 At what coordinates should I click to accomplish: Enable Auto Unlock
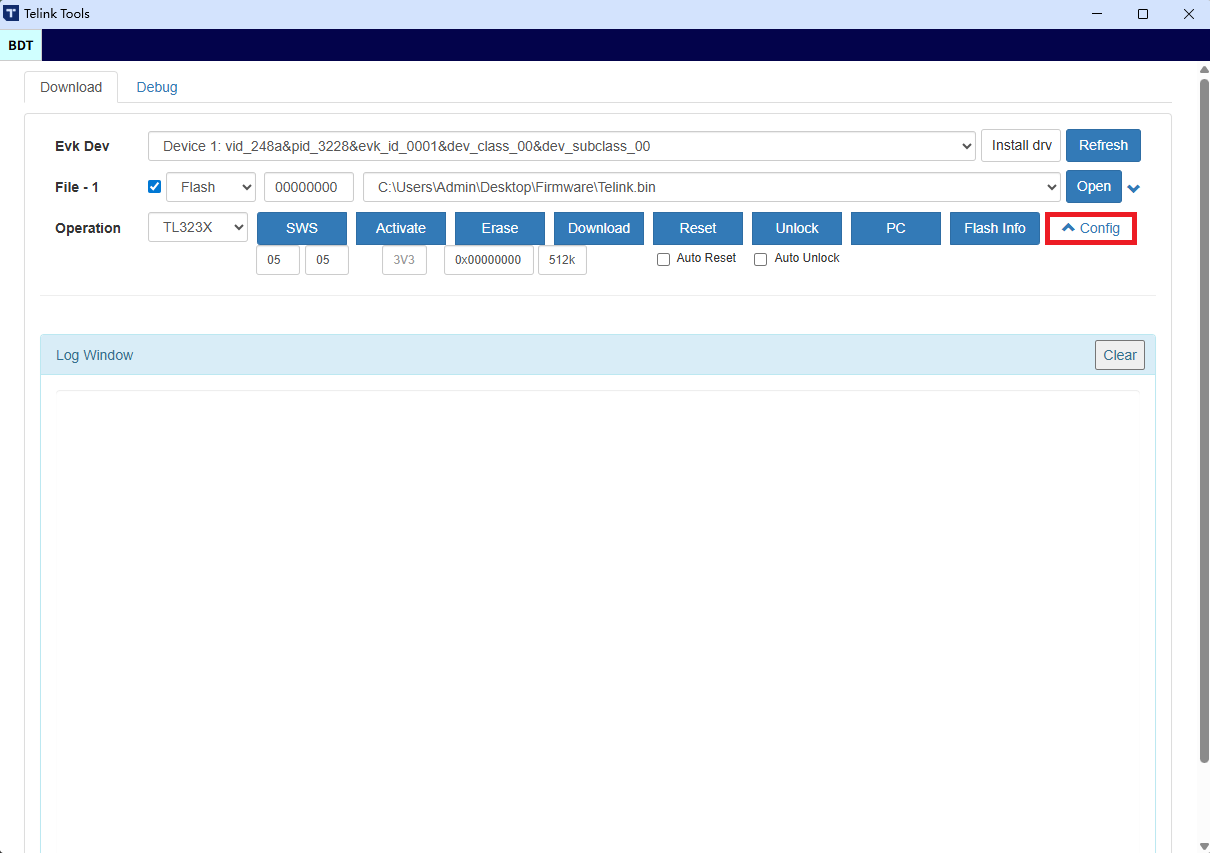tap(760, 258)
